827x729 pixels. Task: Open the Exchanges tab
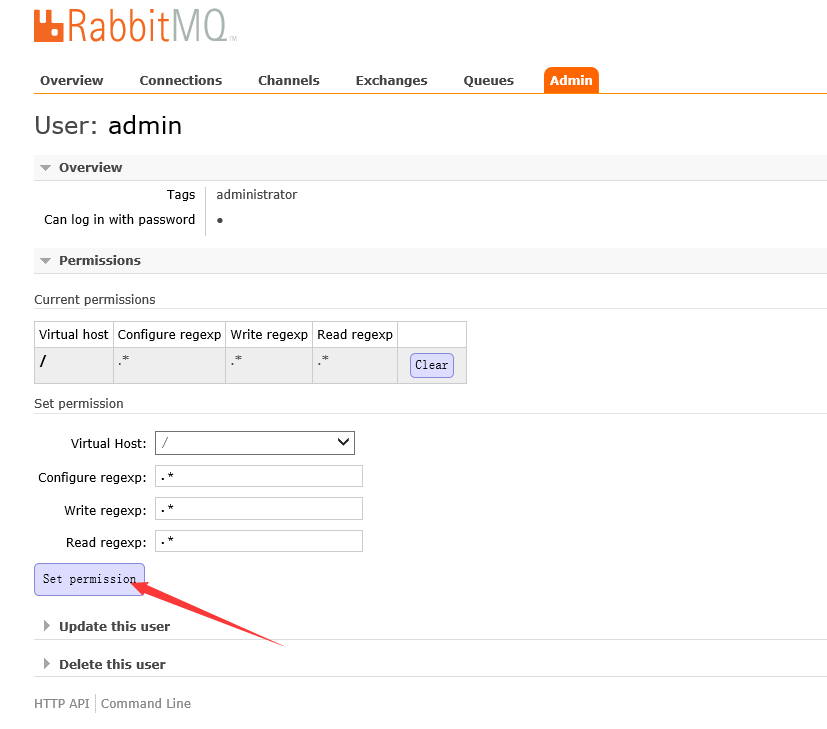(391, 81)
